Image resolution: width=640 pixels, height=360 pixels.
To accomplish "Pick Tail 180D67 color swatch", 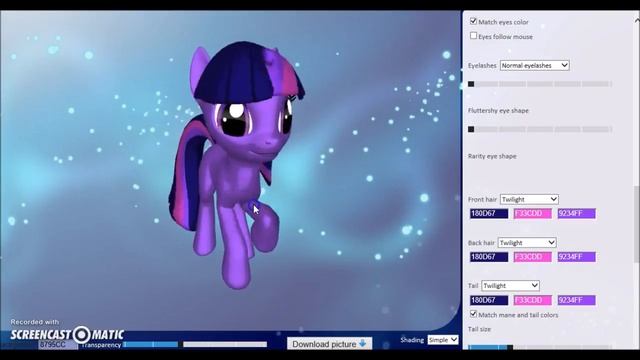I will pos(489,300).
